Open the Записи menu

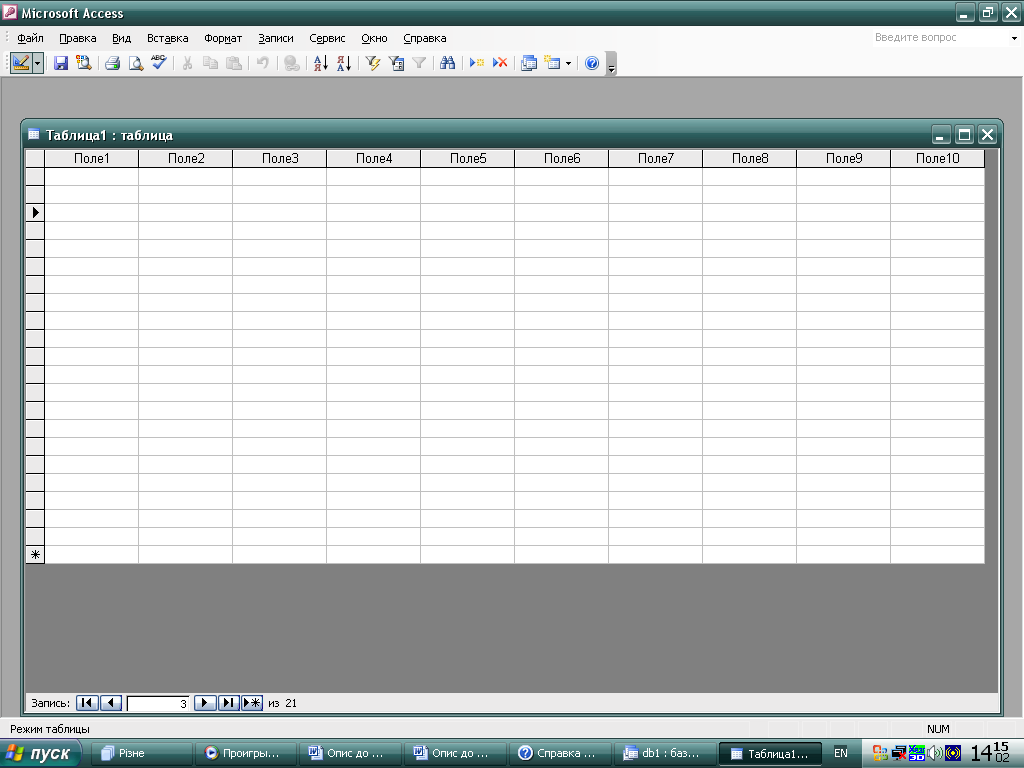[276, 39]
